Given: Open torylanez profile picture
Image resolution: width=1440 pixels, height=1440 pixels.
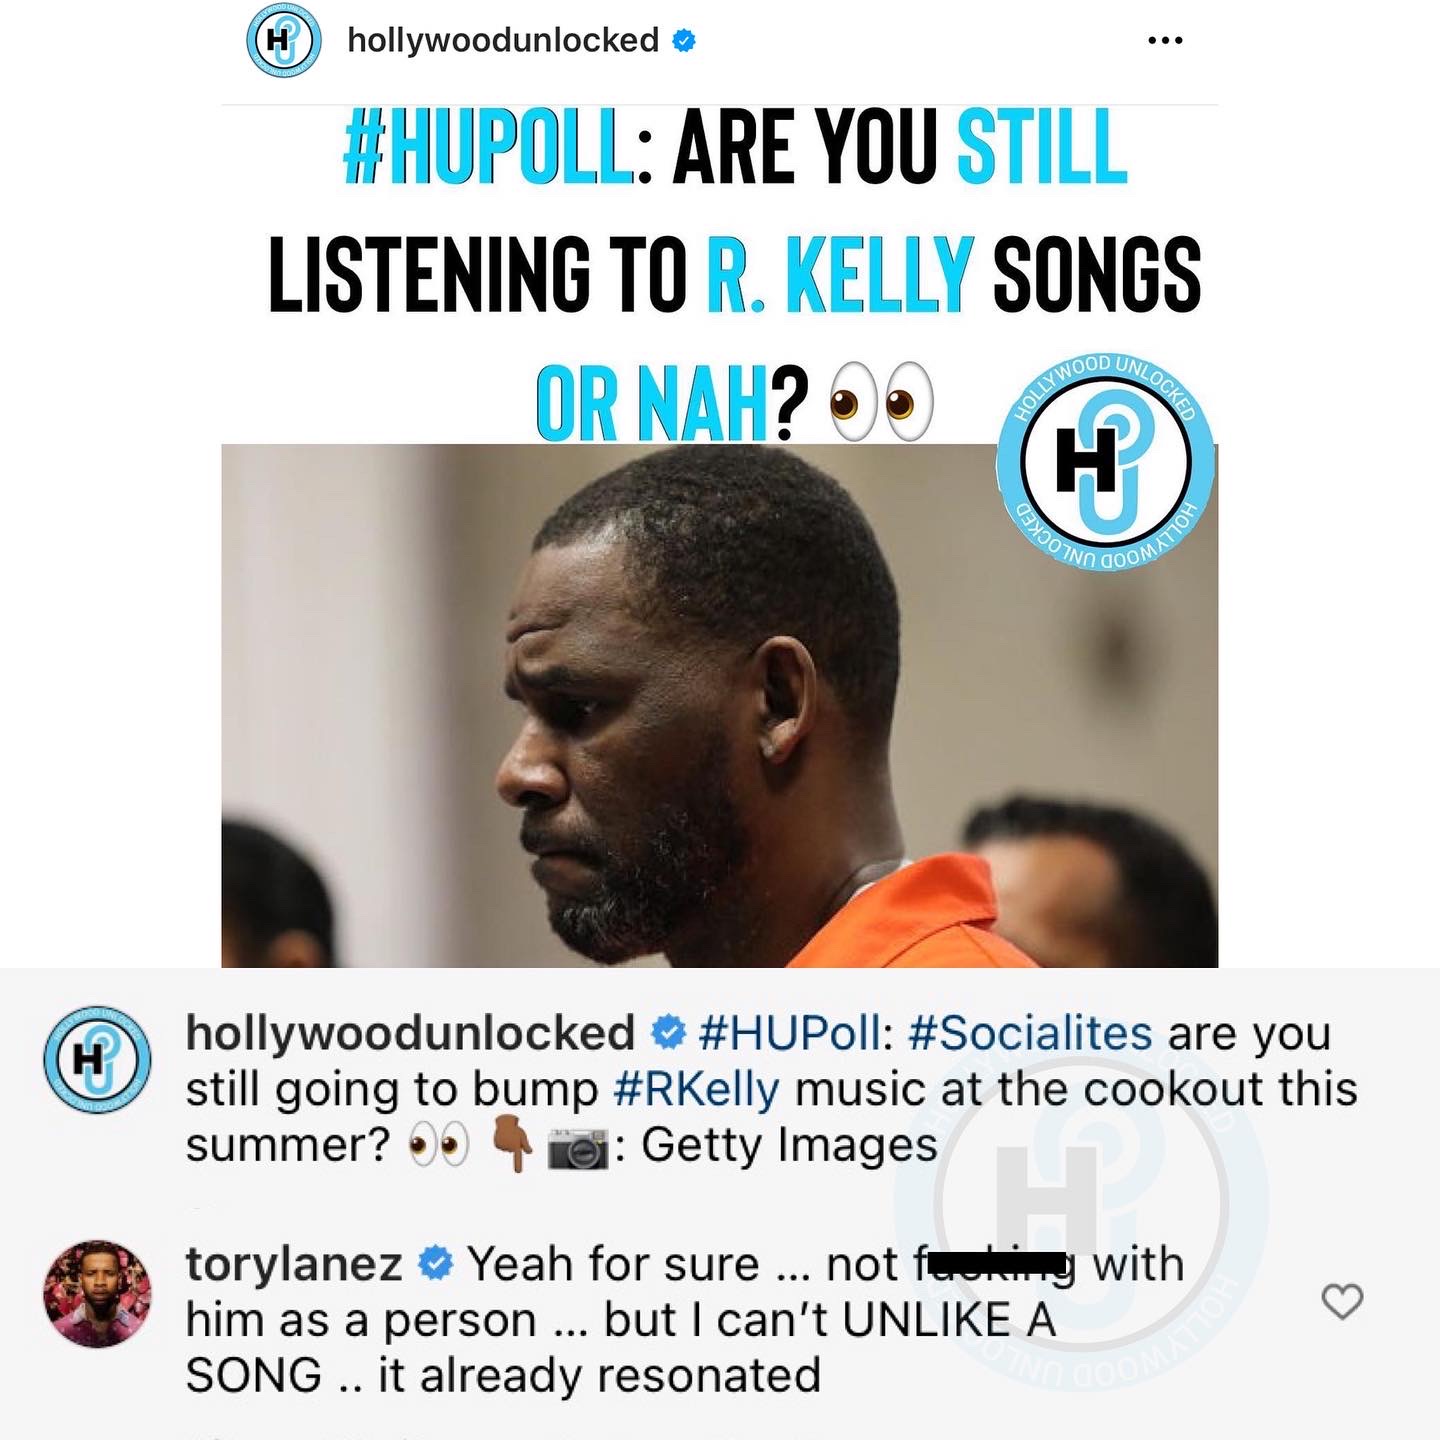Looking at the screenshot, I should coord(97,1294).
